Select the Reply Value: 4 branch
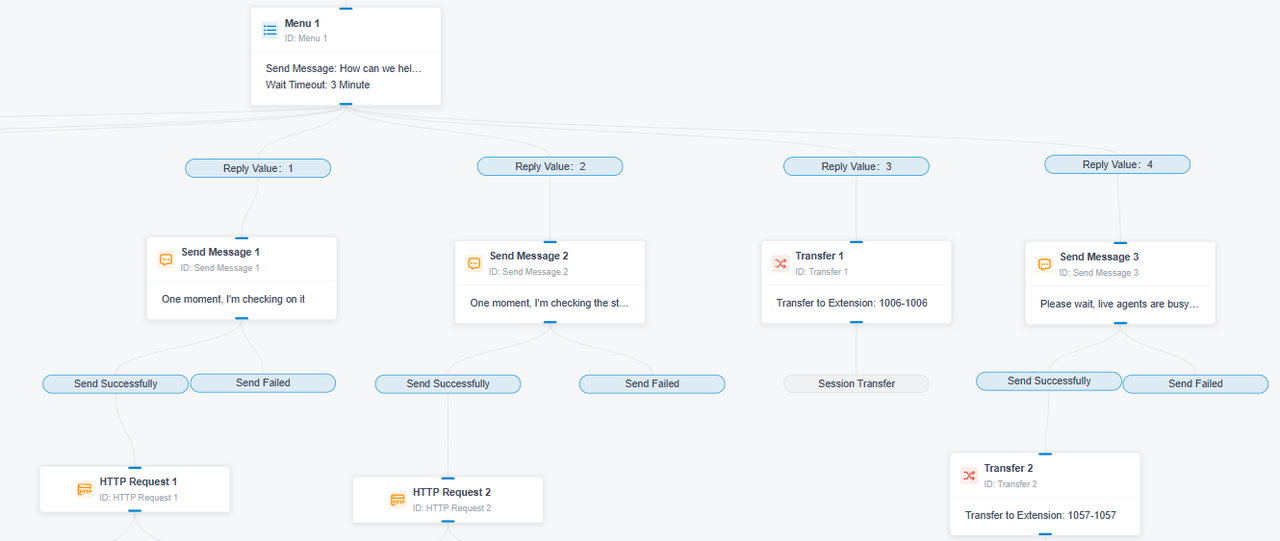This screenshot has width=1280, height=541. (x=1117, y=164)
